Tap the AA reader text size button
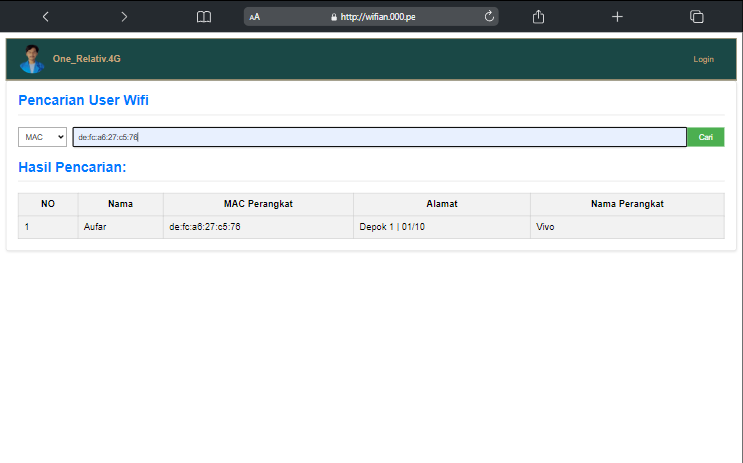Viewport: 743px width, 463px height. [x=255, y=17]
